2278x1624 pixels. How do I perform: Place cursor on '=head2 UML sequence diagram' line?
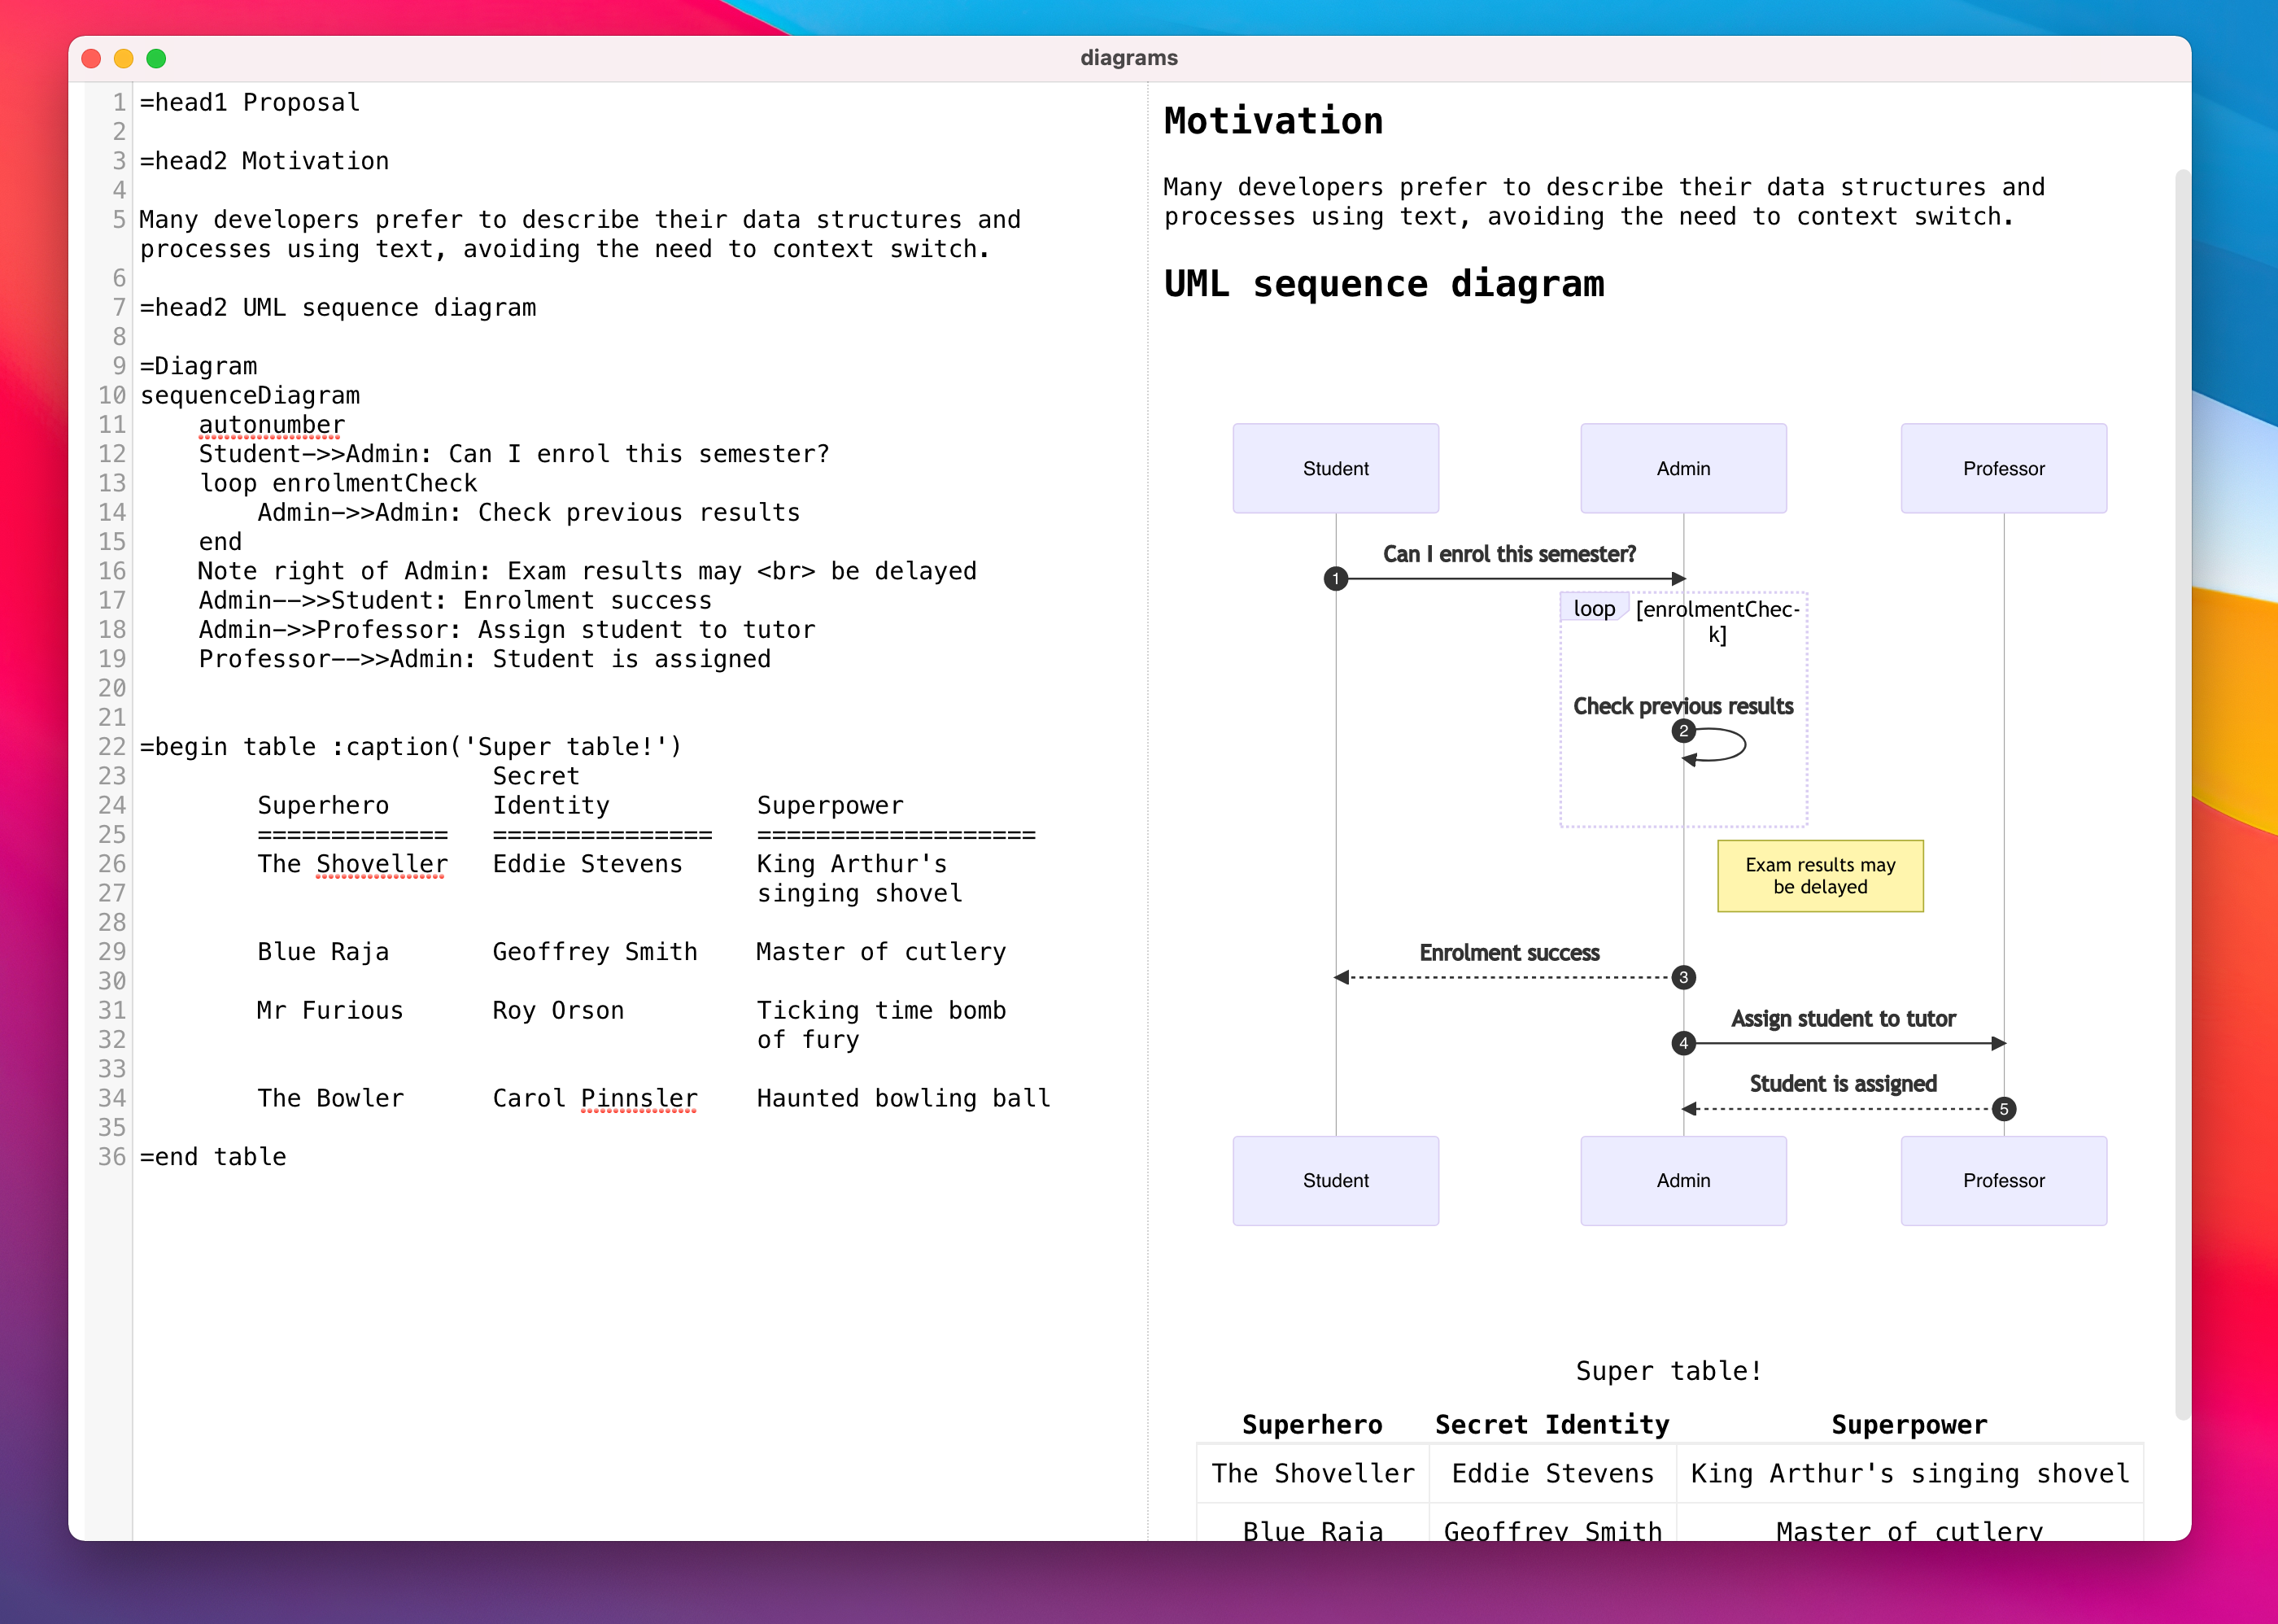coord(338,308)
